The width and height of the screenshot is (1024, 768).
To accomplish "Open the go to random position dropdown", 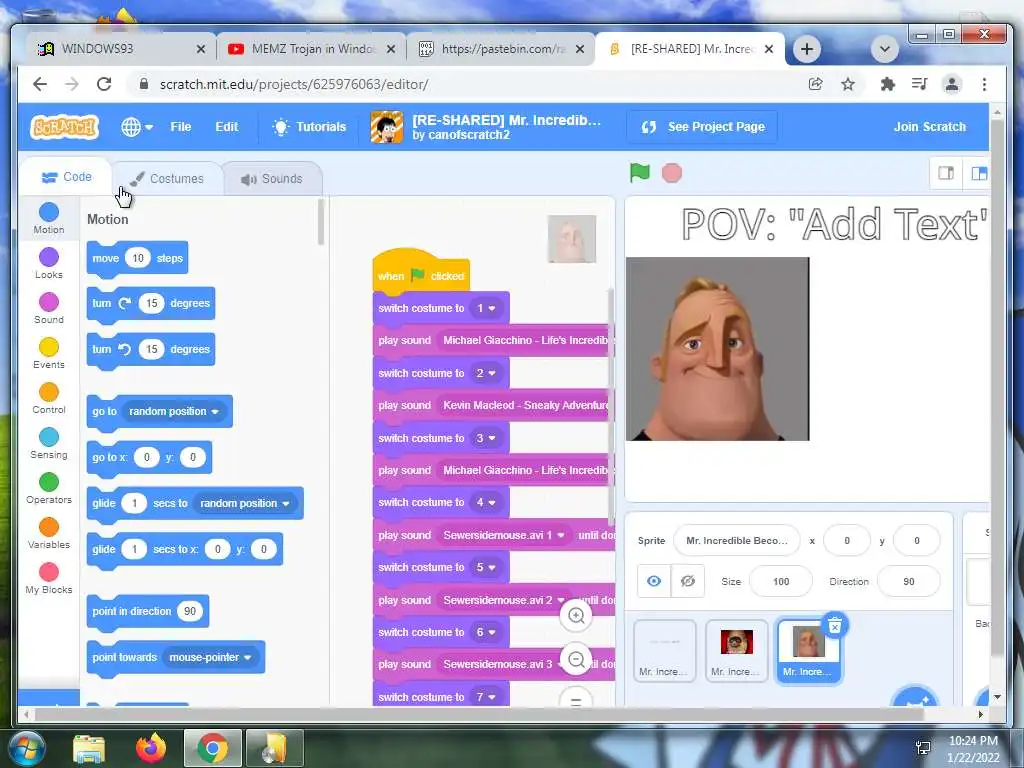I will click(174, 411).
